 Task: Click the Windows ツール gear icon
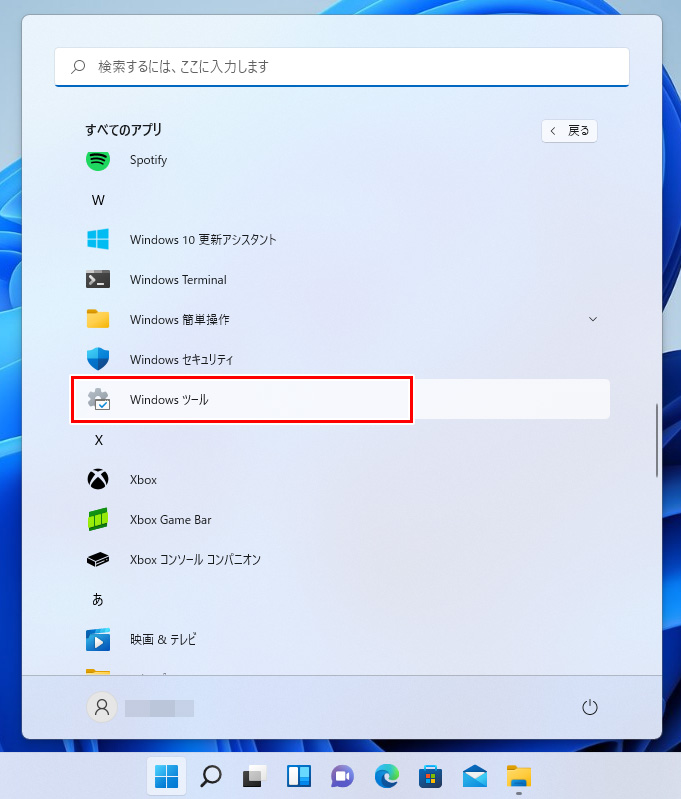point(98,399)
